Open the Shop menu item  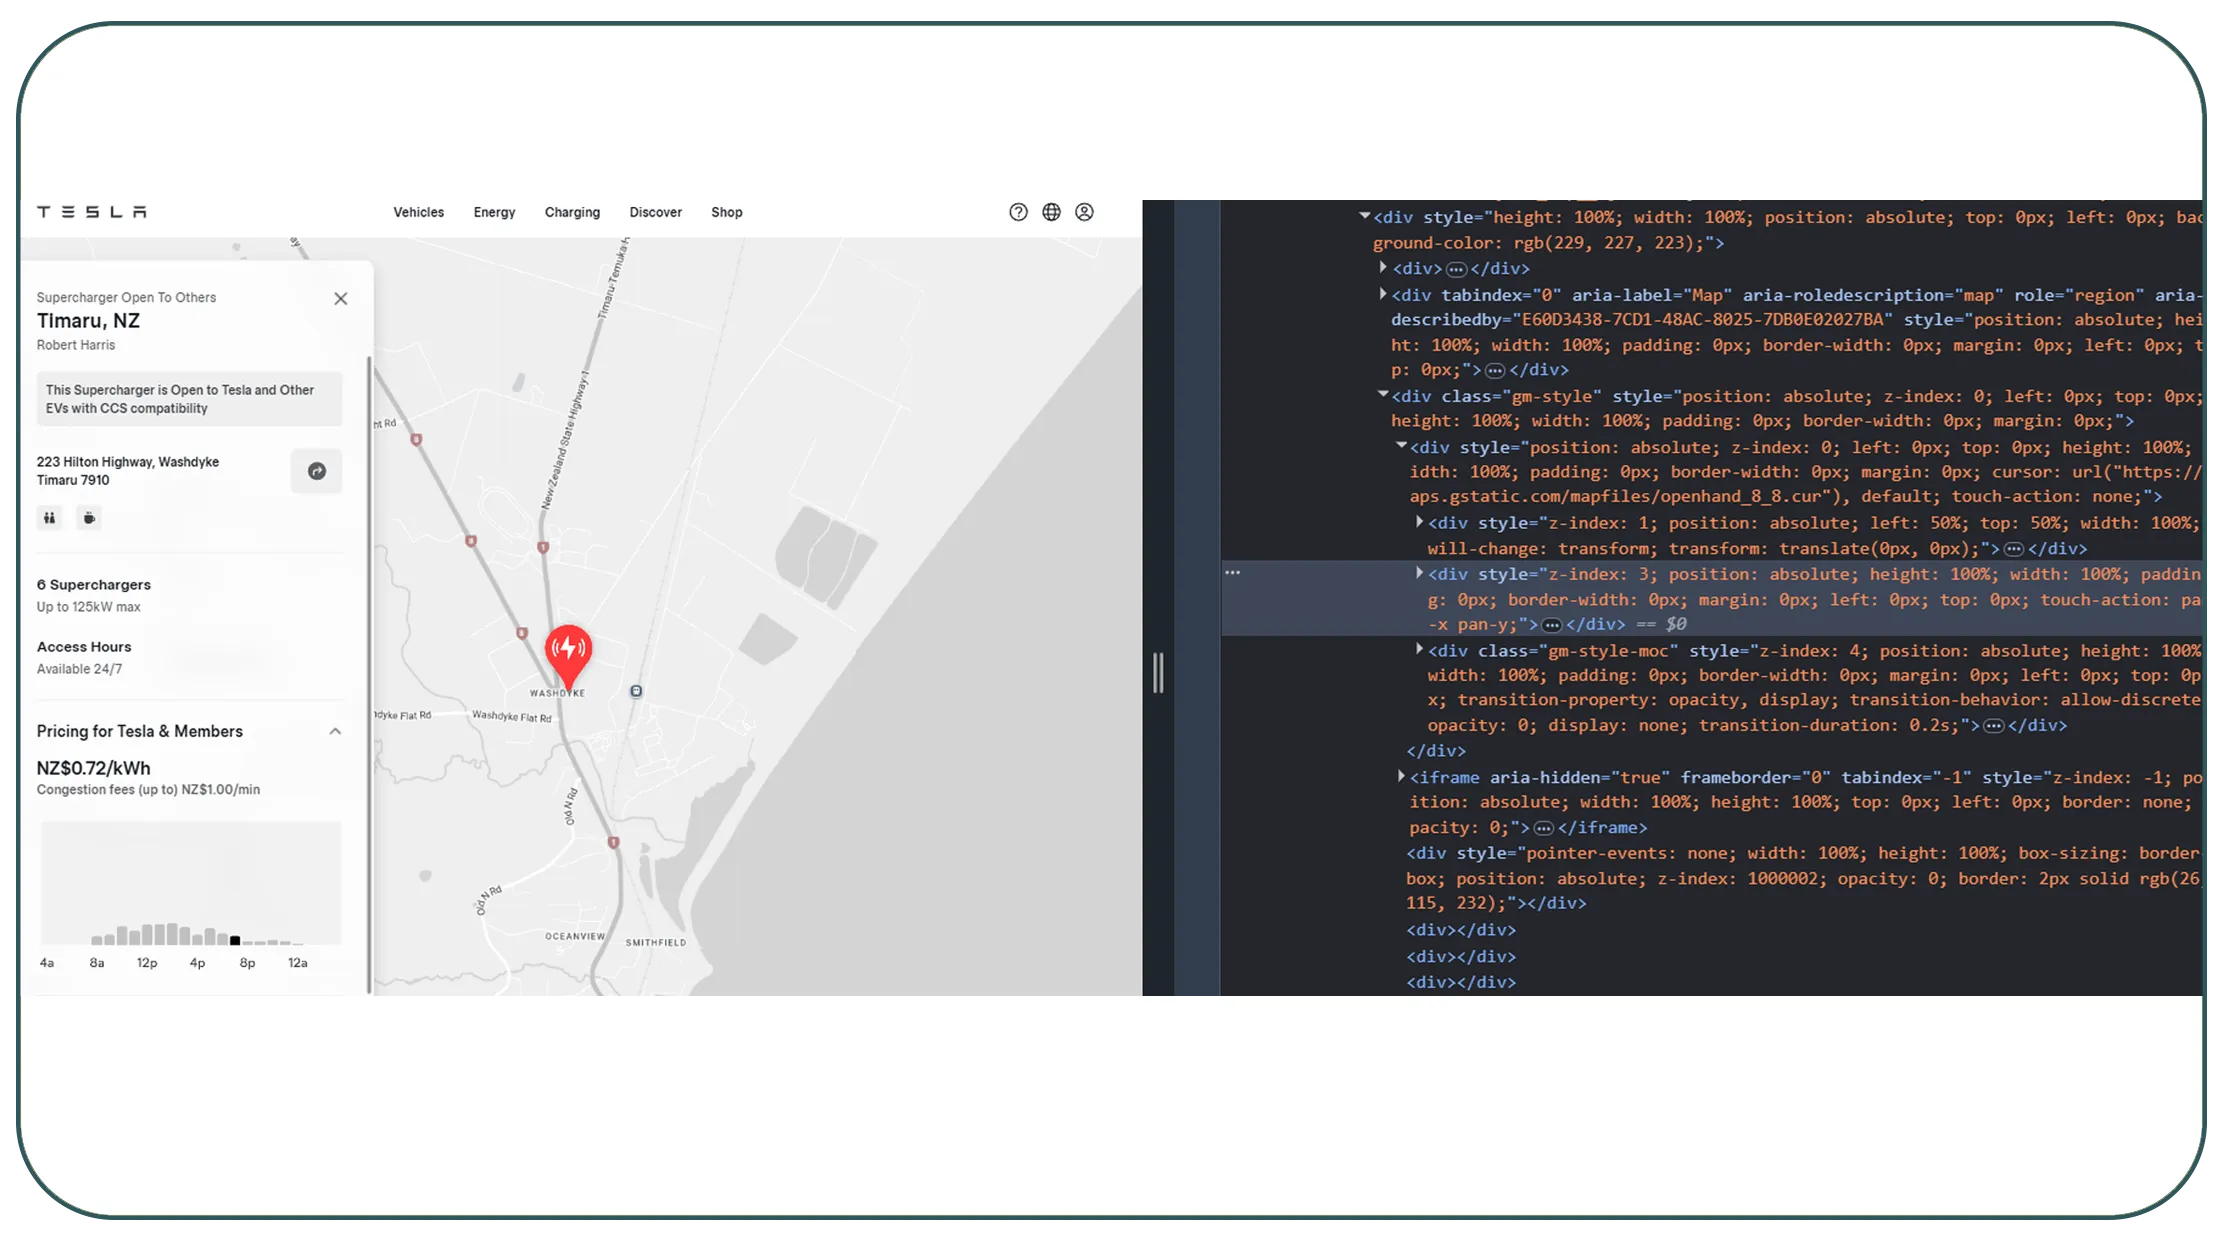coord(727,211)
